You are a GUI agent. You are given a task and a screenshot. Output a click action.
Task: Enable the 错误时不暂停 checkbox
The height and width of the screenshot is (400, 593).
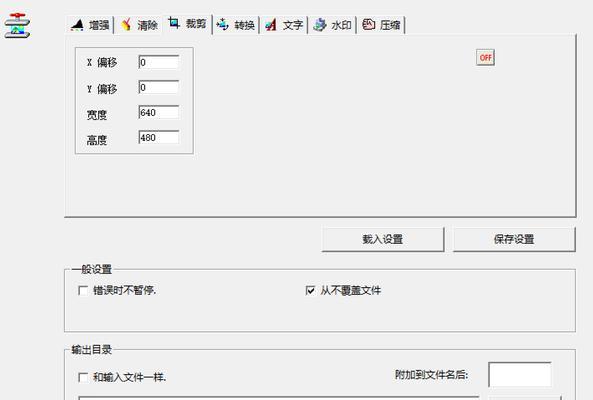pos(83,290)
